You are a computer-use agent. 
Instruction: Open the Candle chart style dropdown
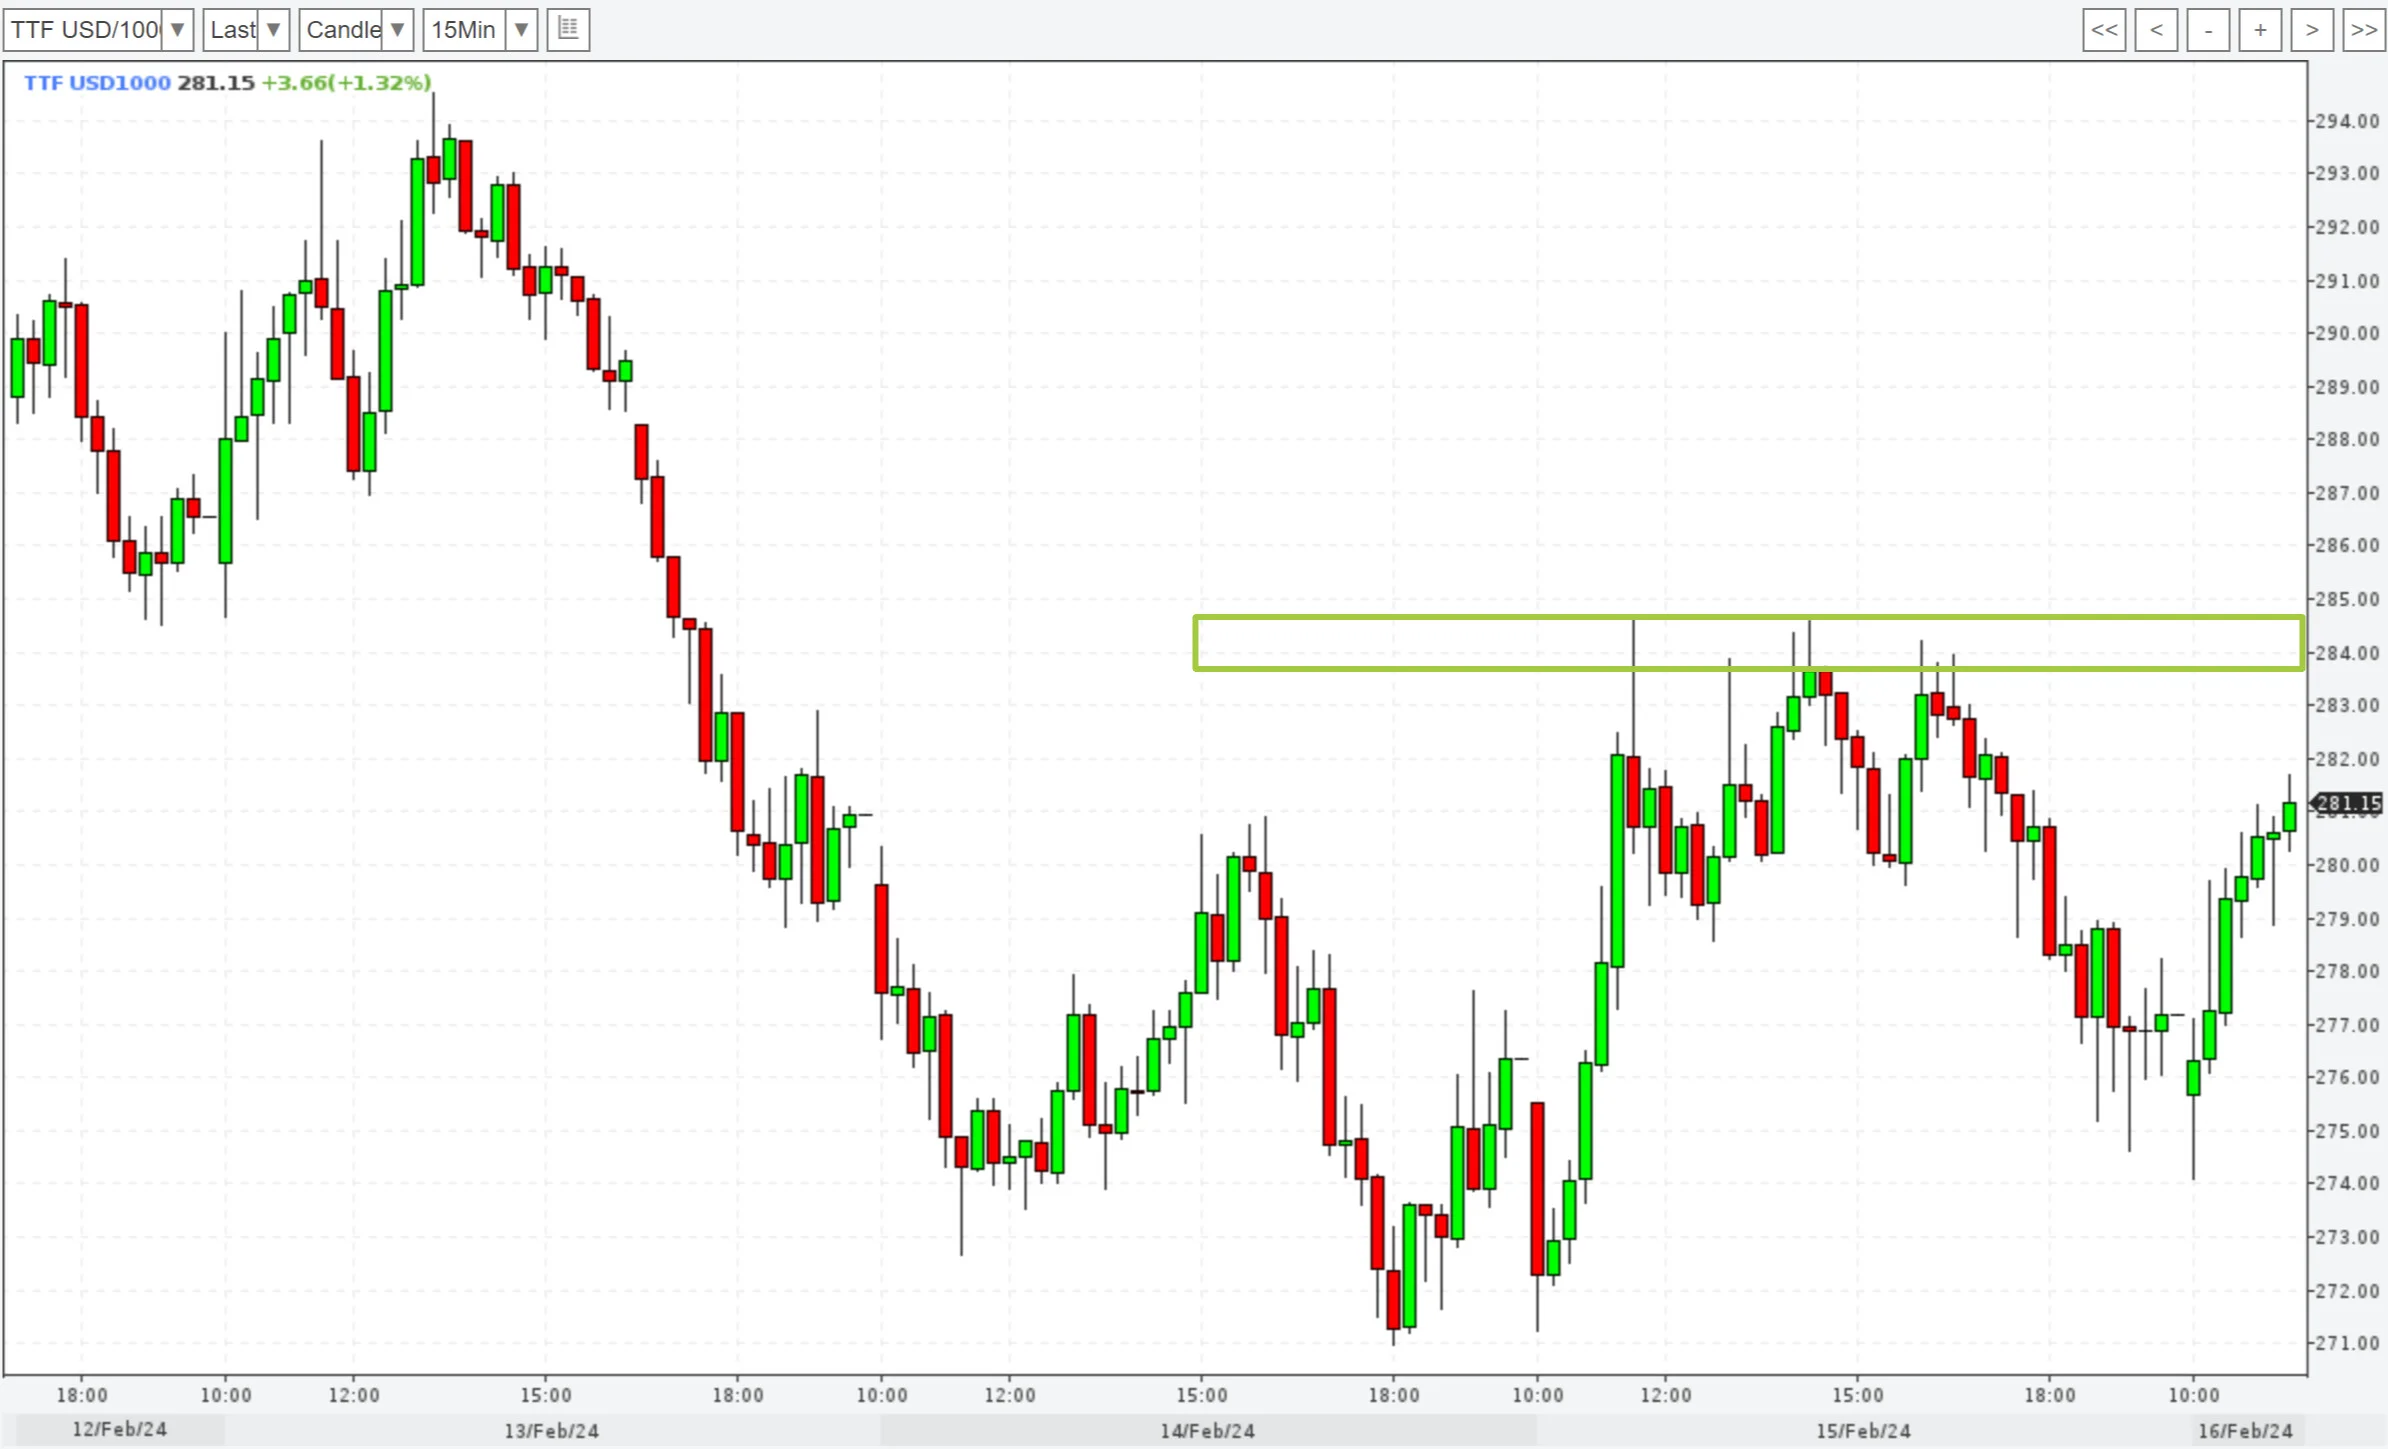pyautogui.click(x=356, y=29)
